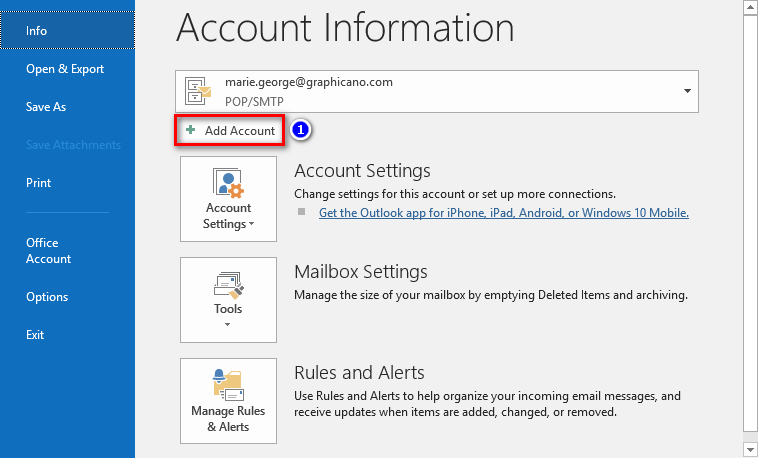
Task: Open the Open & Export menu item
Action: coord(65,69)
